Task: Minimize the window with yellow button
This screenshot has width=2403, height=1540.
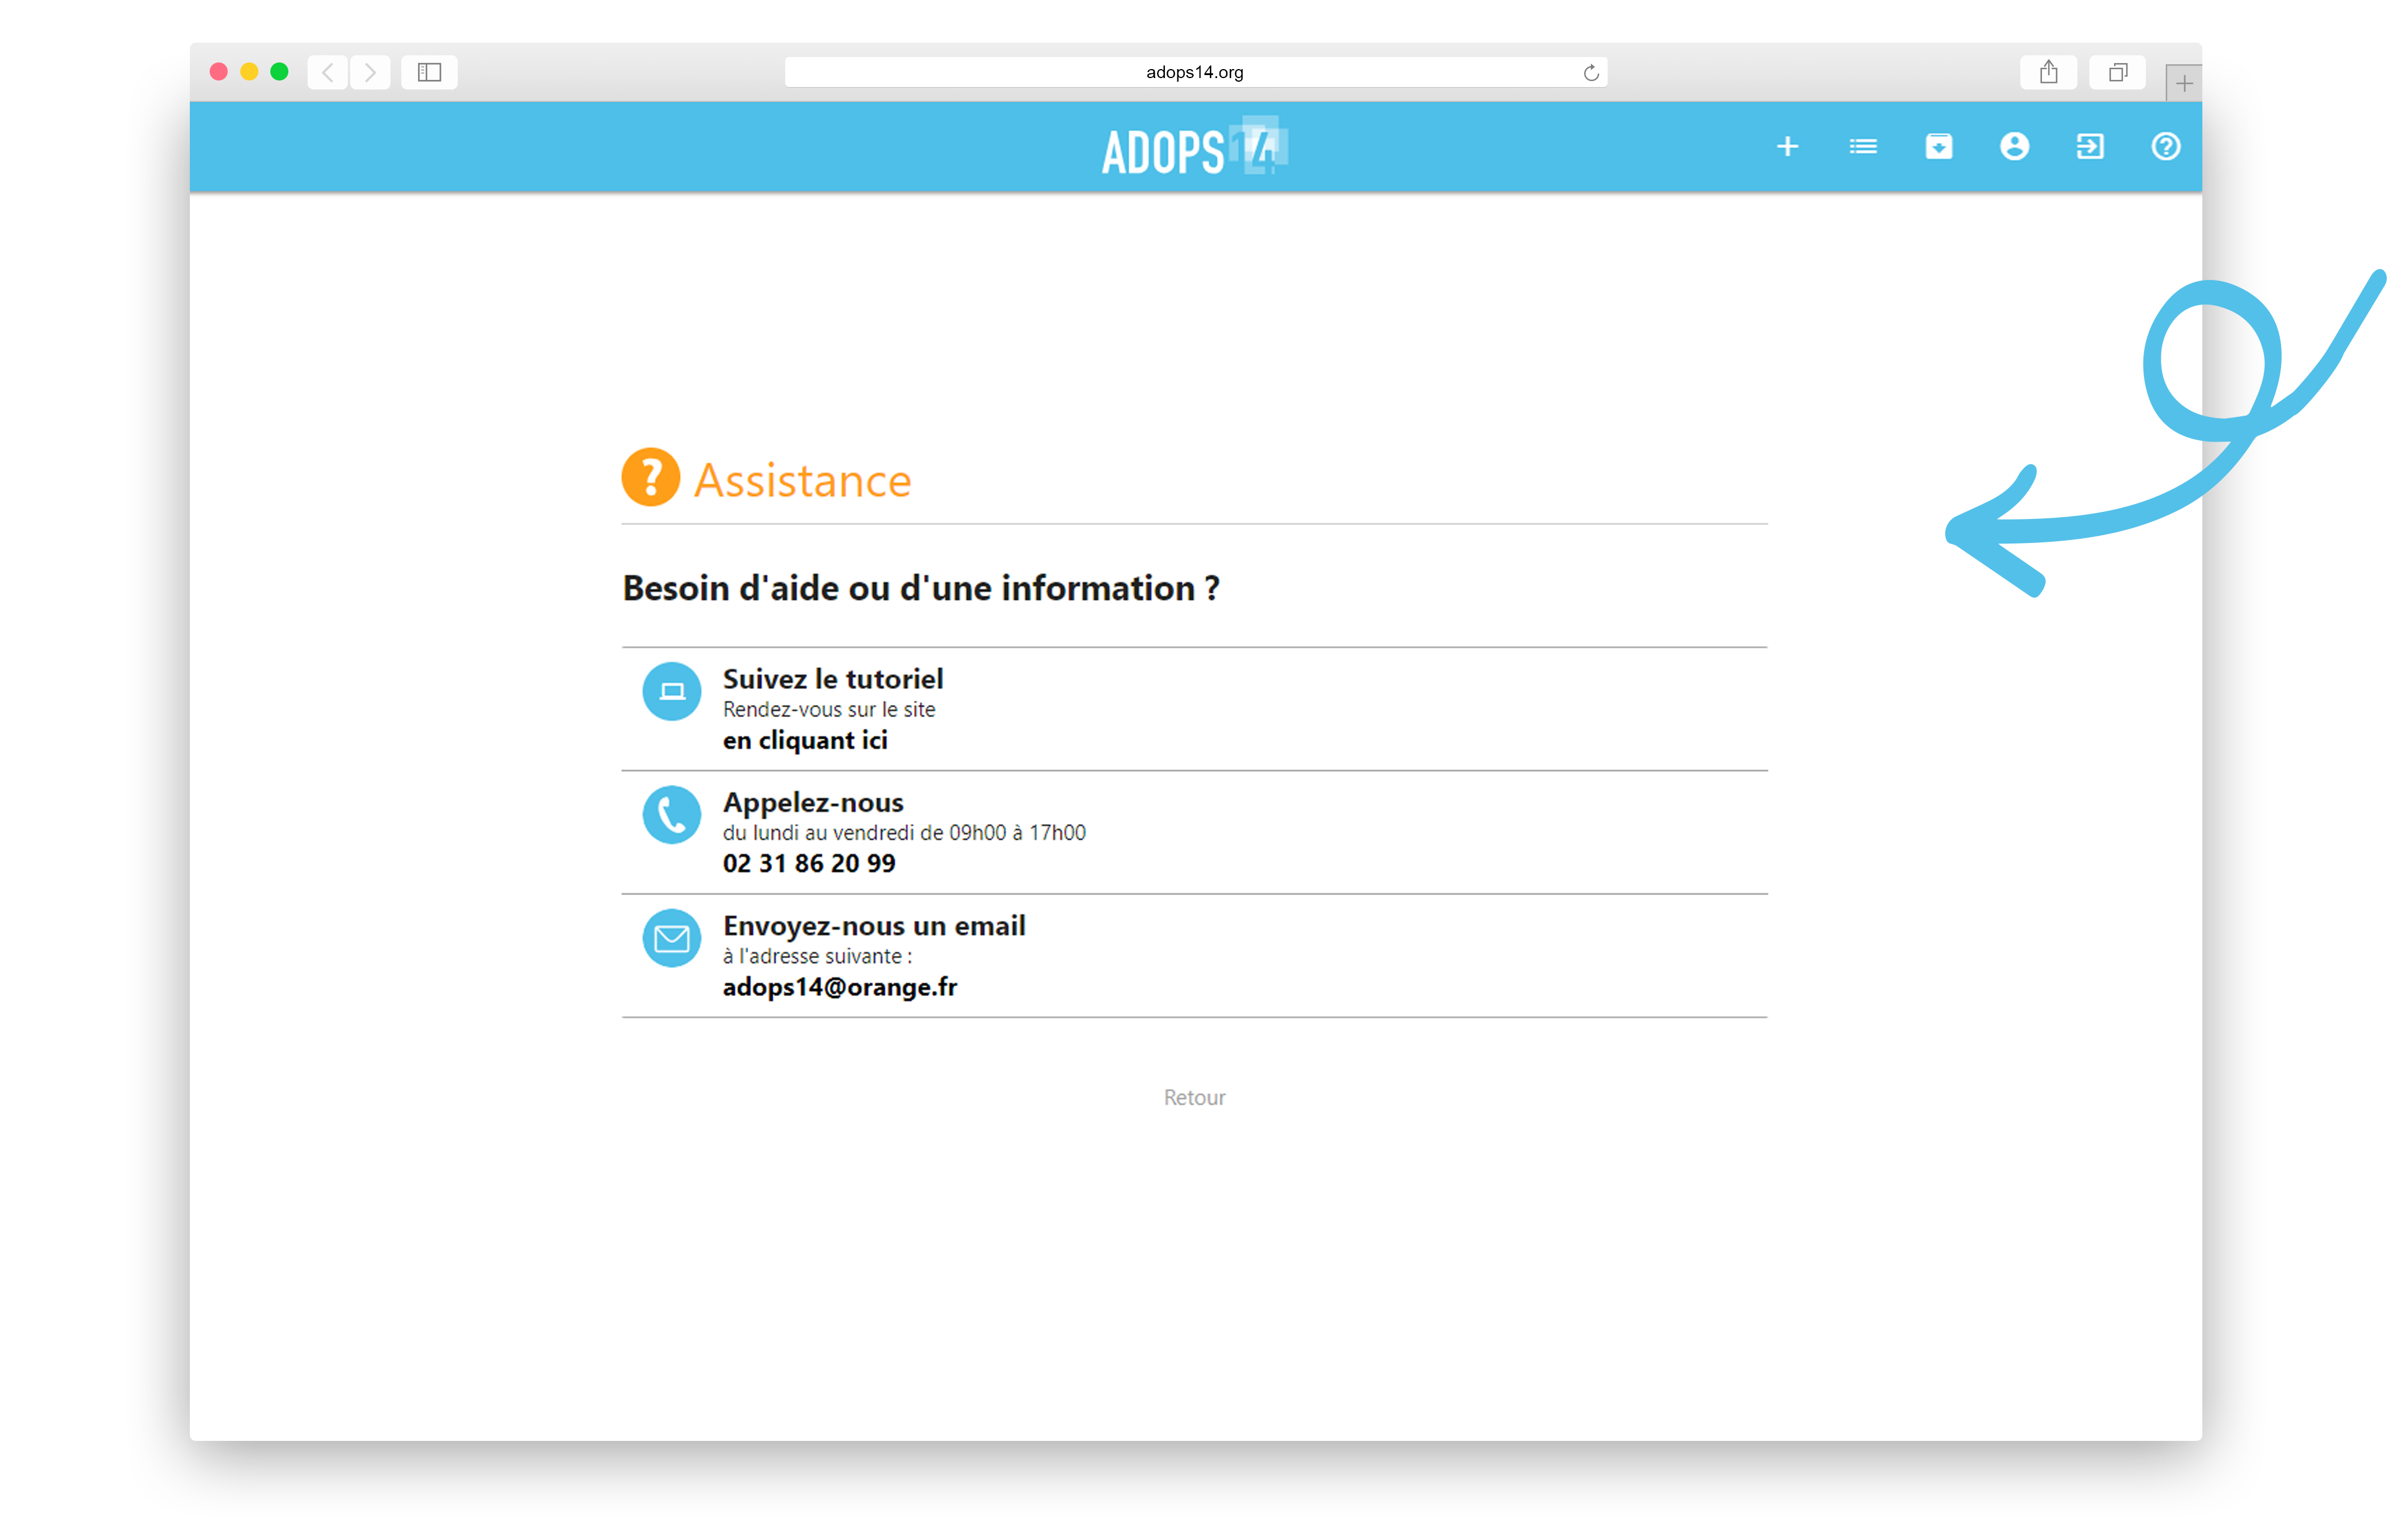Action: coord(249,72)
